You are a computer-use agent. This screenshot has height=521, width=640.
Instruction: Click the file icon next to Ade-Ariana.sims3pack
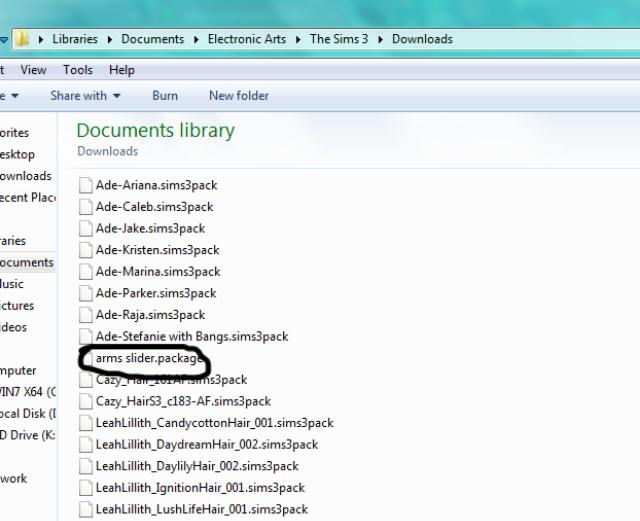[x=86, y=185]
